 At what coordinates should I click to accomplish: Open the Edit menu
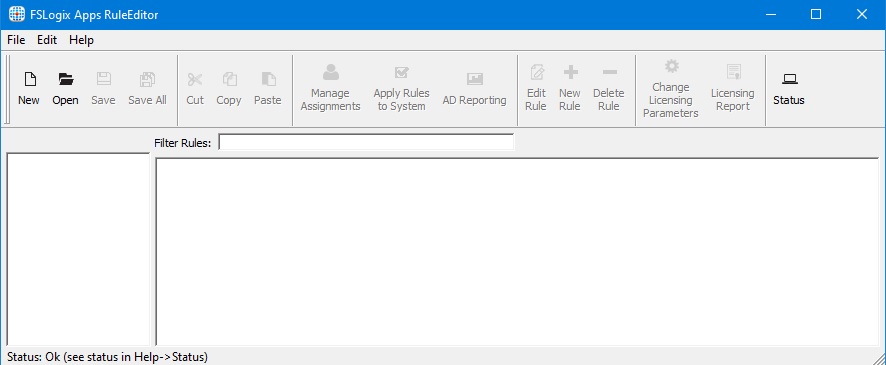[x=47, y=40]
